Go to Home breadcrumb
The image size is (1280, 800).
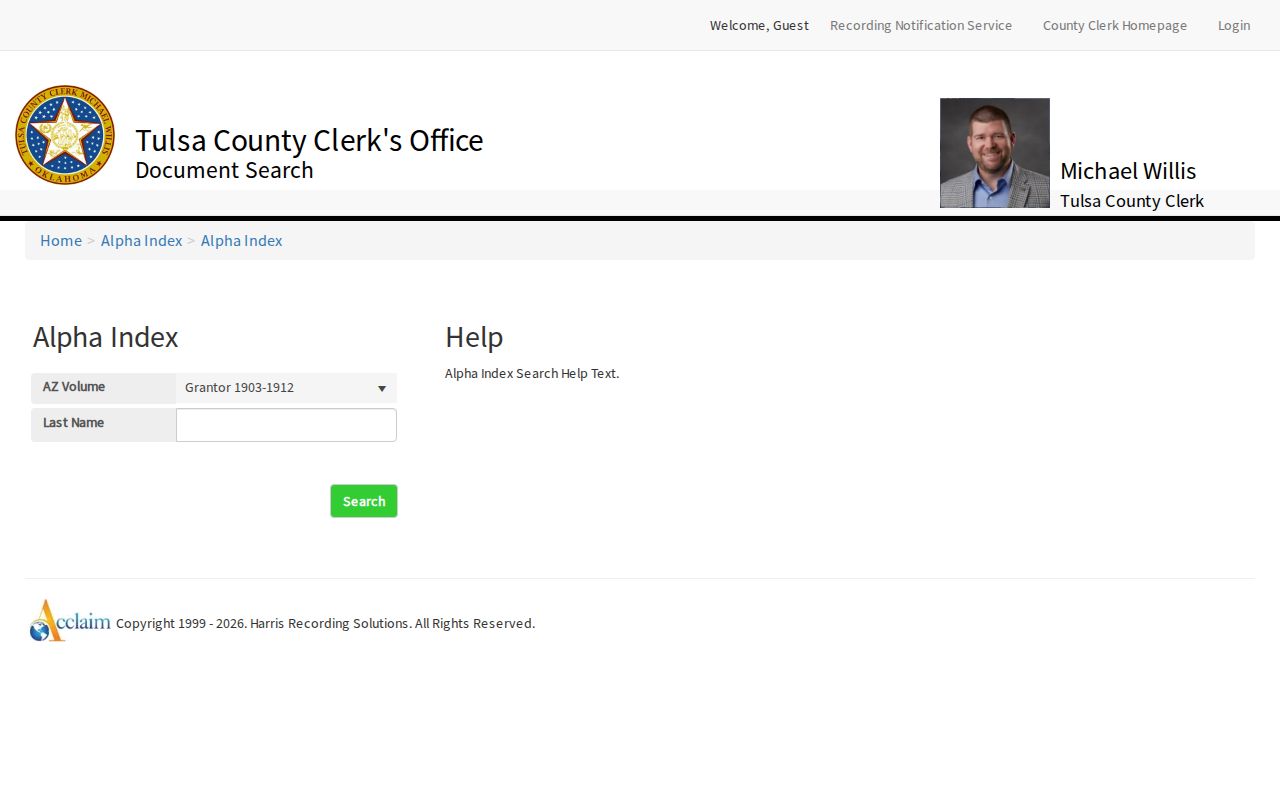pos(61,240)
